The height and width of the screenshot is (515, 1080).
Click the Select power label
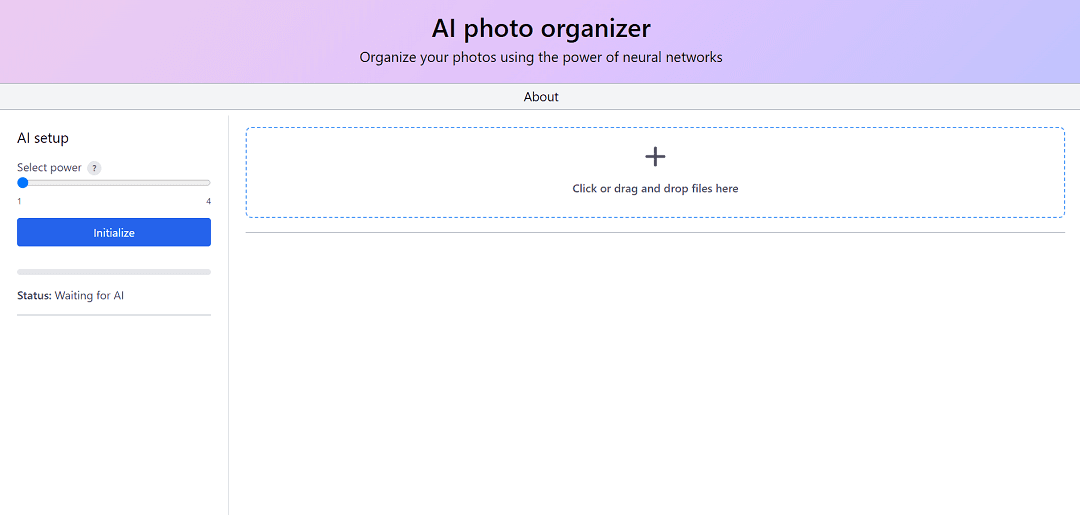click(x=49, y=167)
